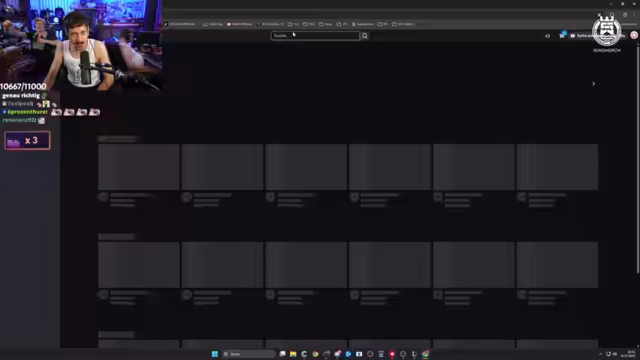This screenshot has height=360, width=640.
Task: Click the taskbar search box
Action: (x=249, y=354)
